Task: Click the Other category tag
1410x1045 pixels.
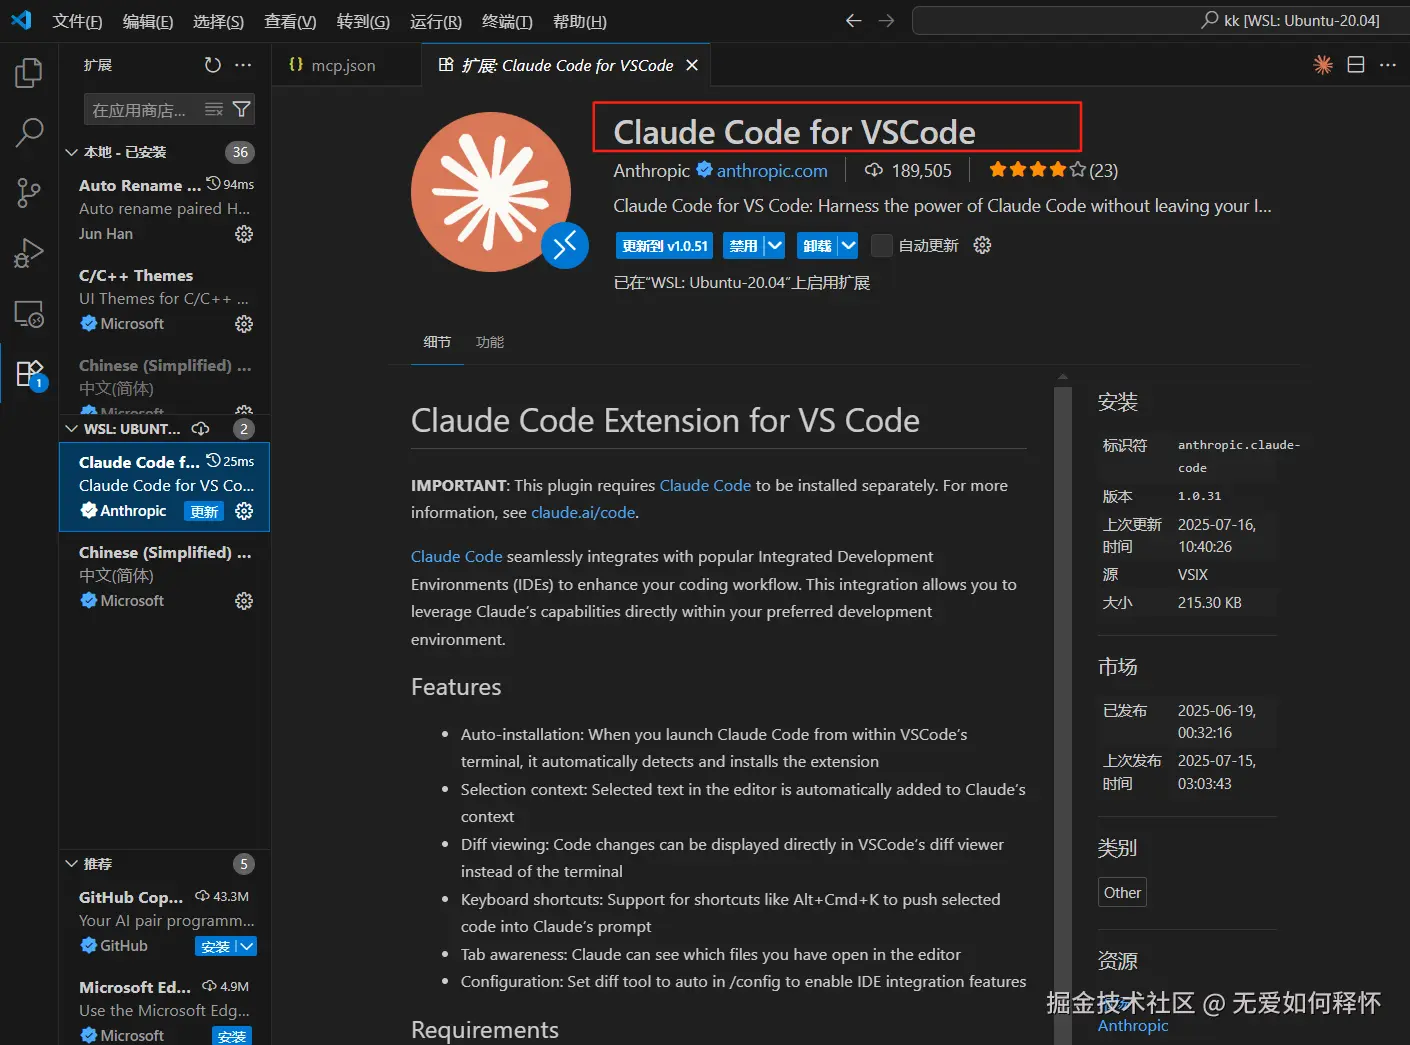Action: pyautogui.click(x=1122, y=892)
